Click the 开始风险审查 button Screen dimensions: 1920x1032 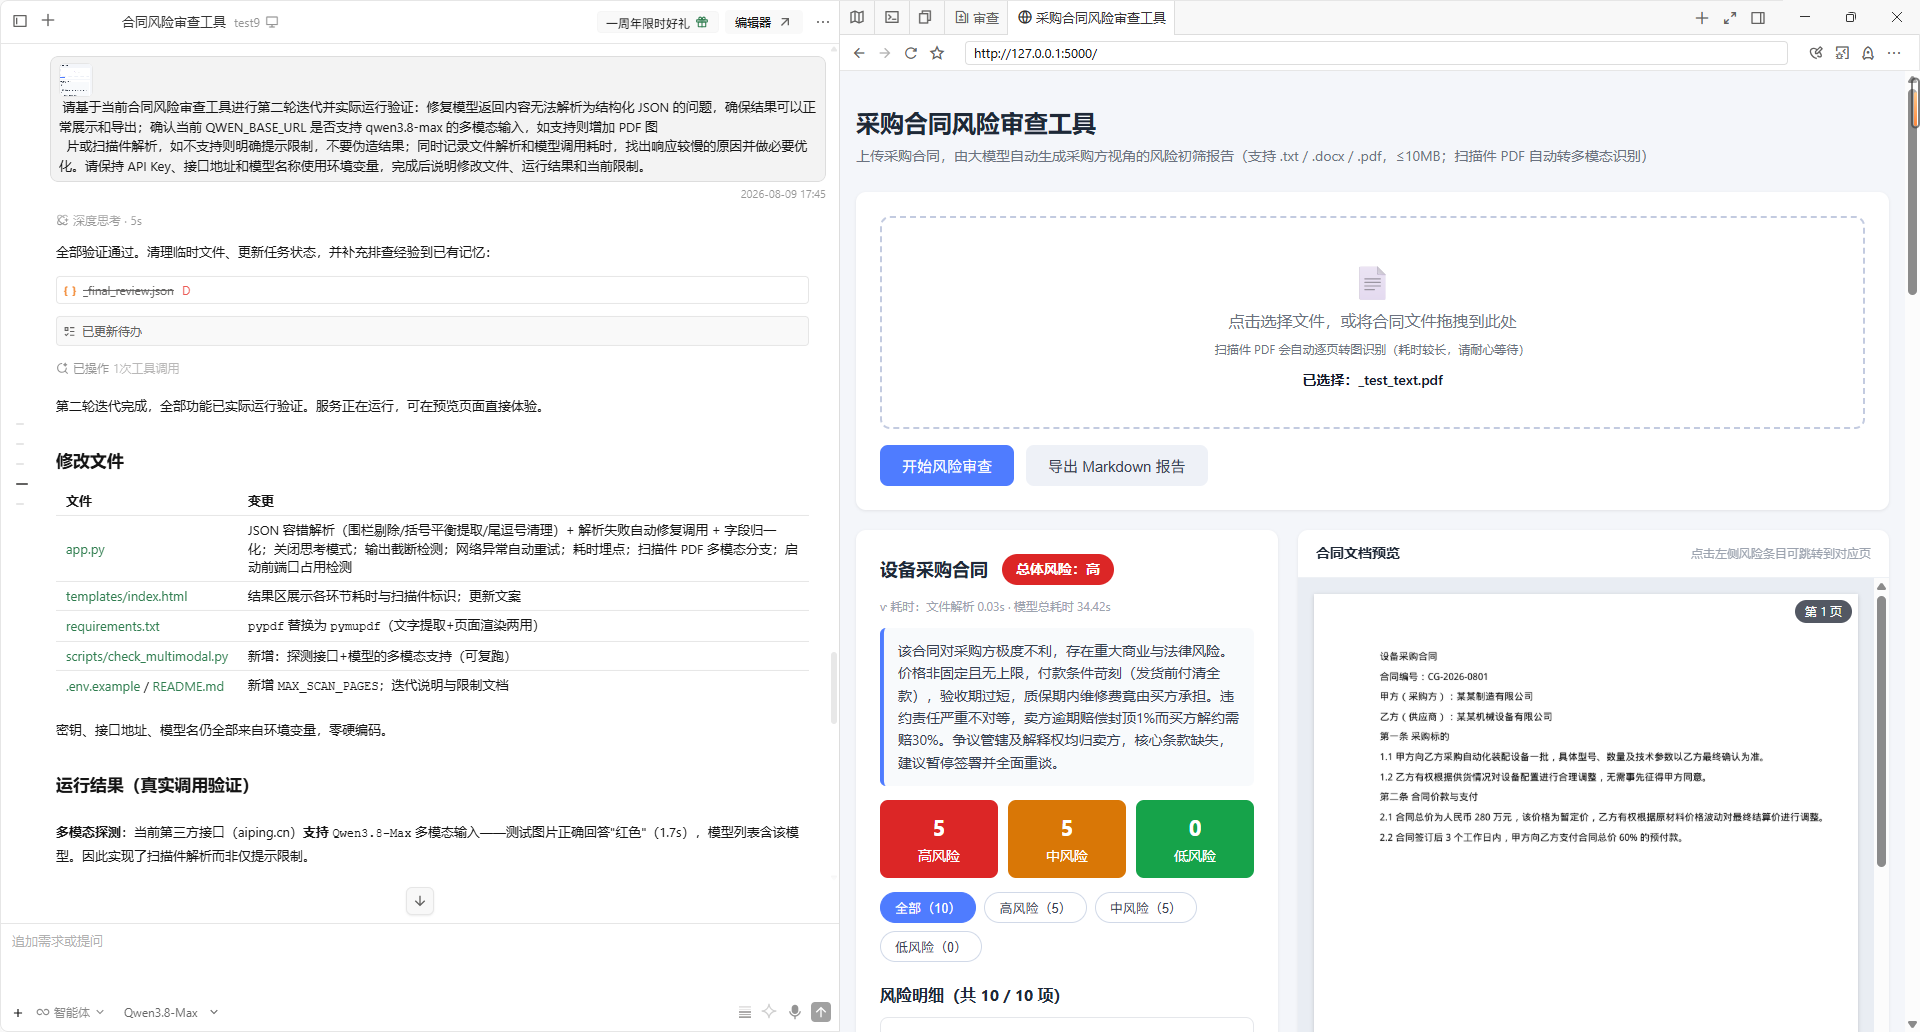tap(947, 466)
